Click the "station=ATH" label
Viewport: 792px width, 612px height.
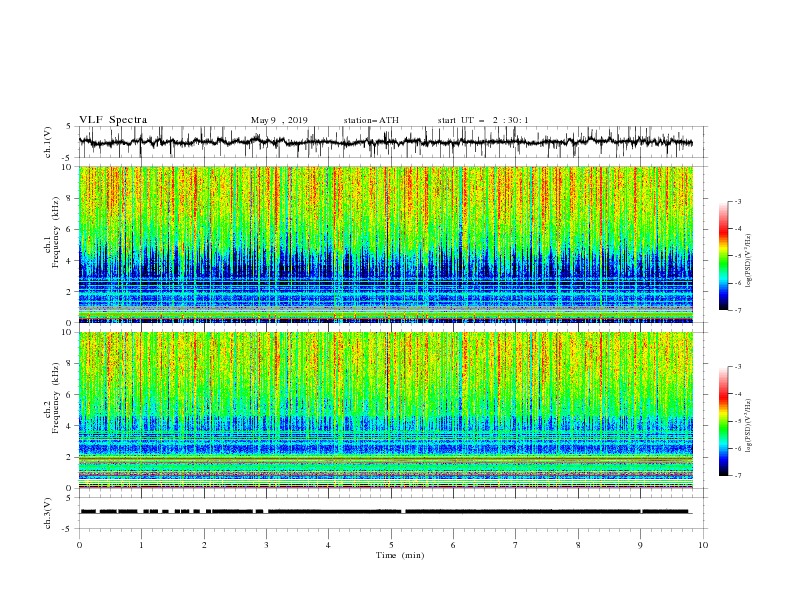click(371, 120)
